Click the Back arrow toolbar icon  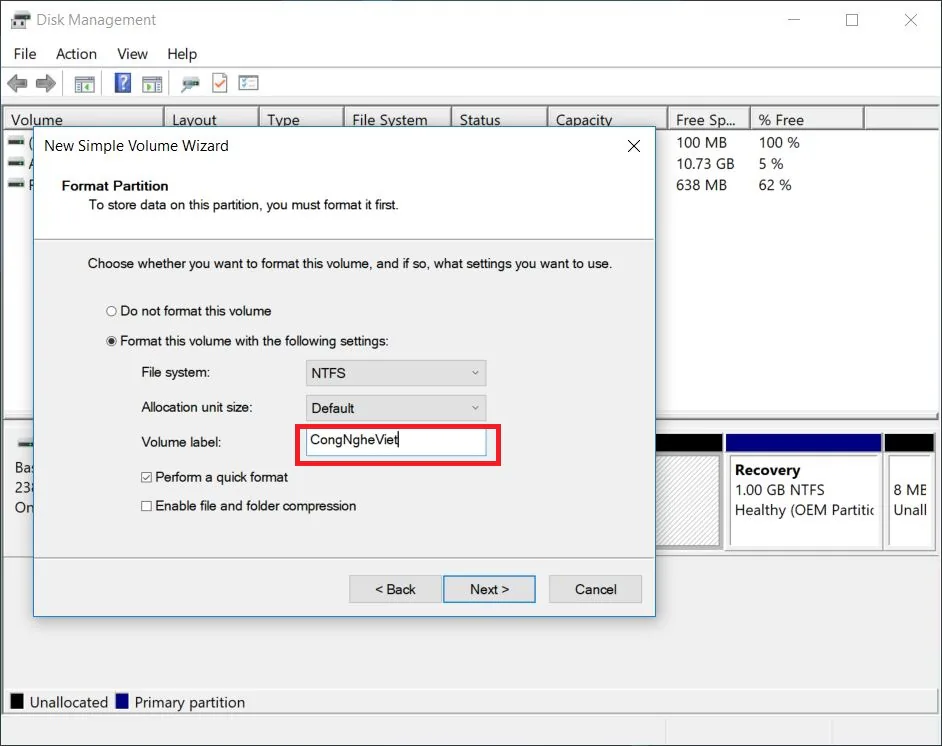[x=17, y=83]
